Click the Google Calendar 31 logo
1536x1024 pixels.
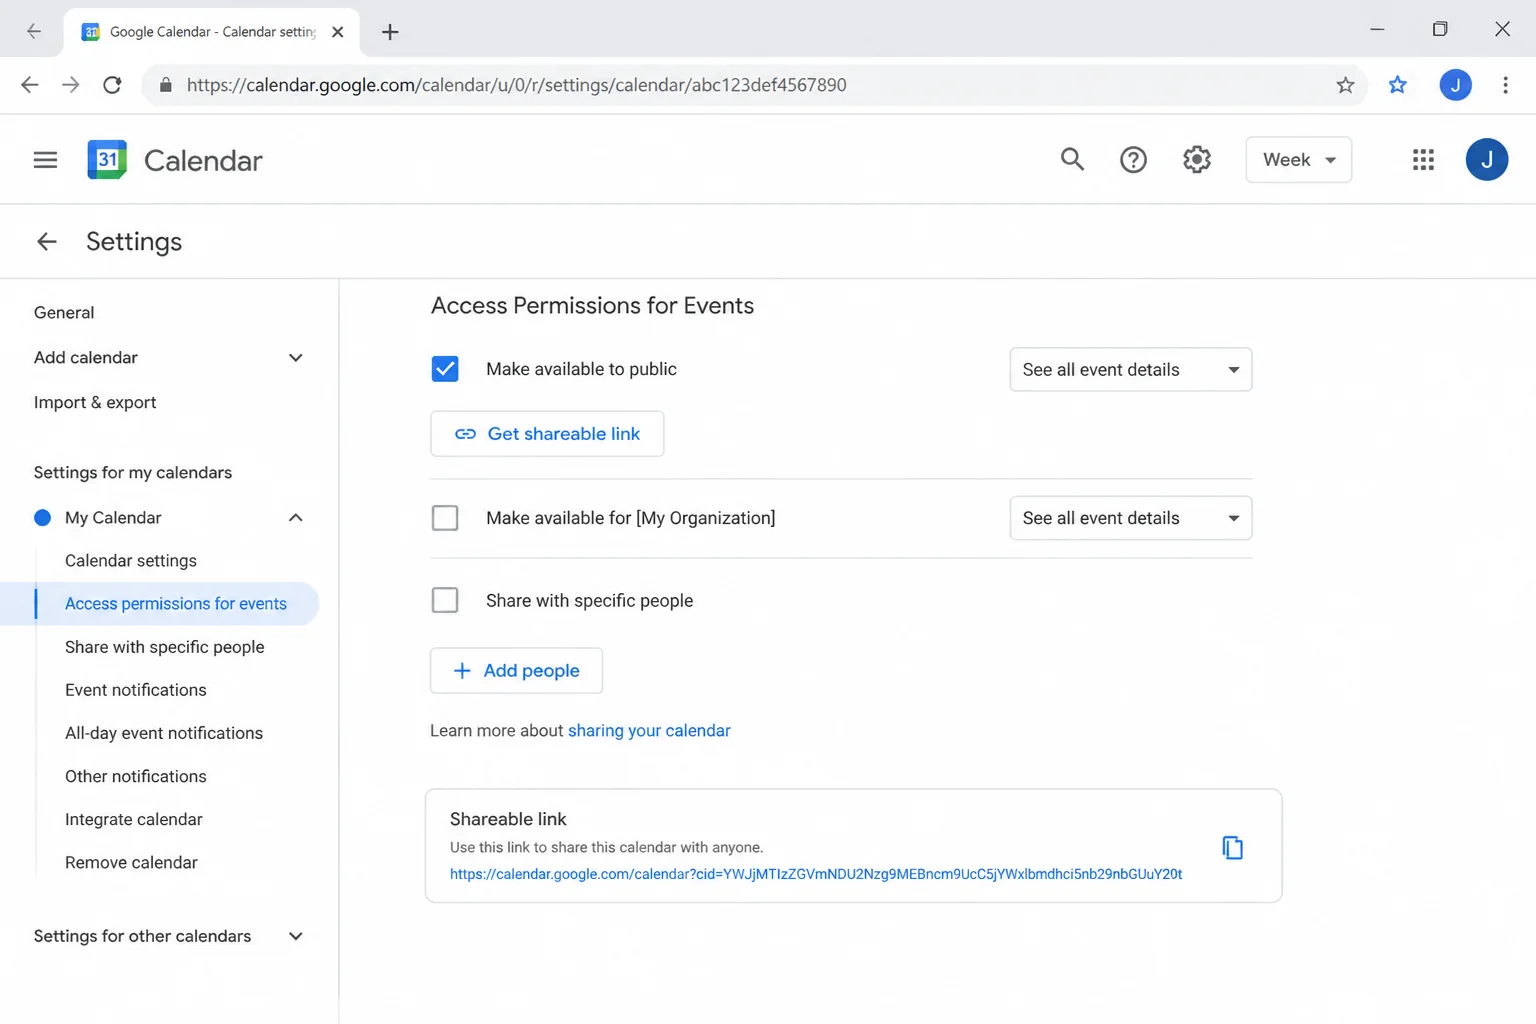tap(107, 160)
